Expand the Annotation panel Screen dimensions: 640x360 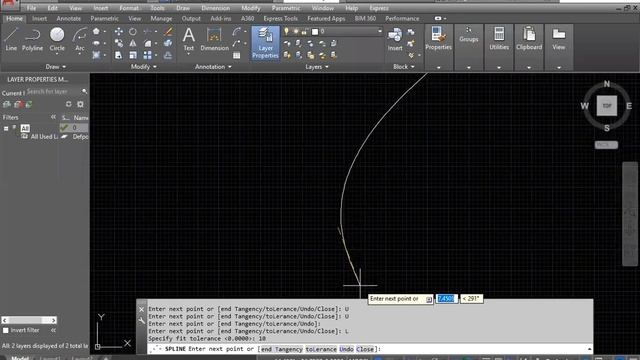click(213, 67)
